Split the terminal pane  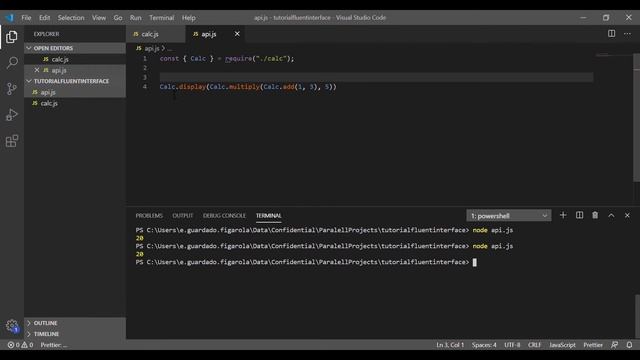579,215
